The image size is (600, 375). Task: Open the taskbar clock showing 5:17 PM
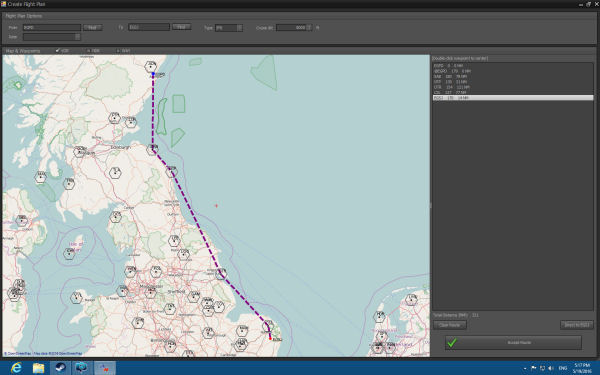(582, 368)
